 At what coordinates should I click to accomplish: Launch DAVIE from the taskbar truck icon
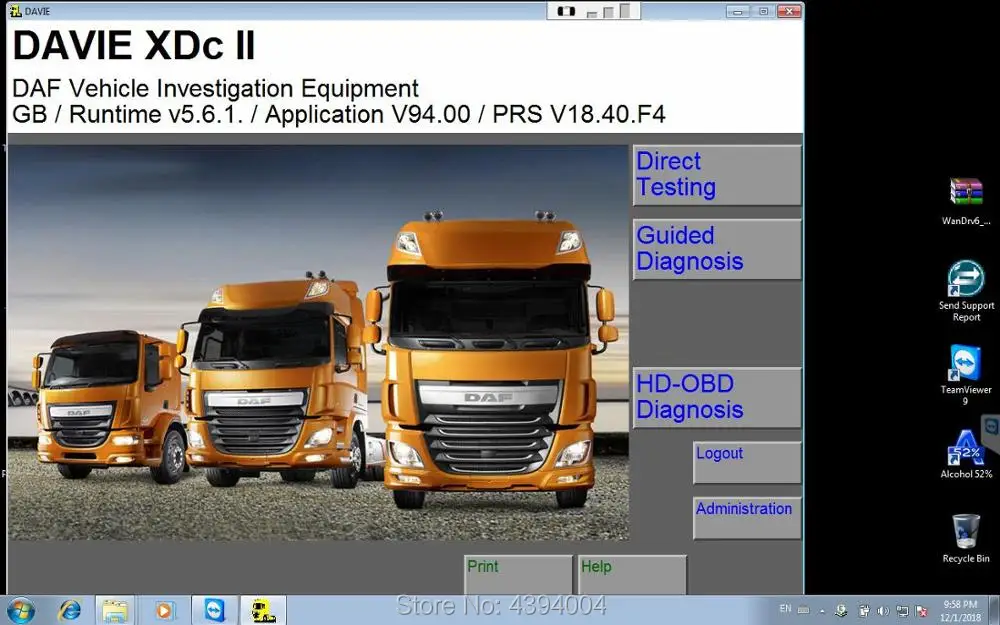263,610
